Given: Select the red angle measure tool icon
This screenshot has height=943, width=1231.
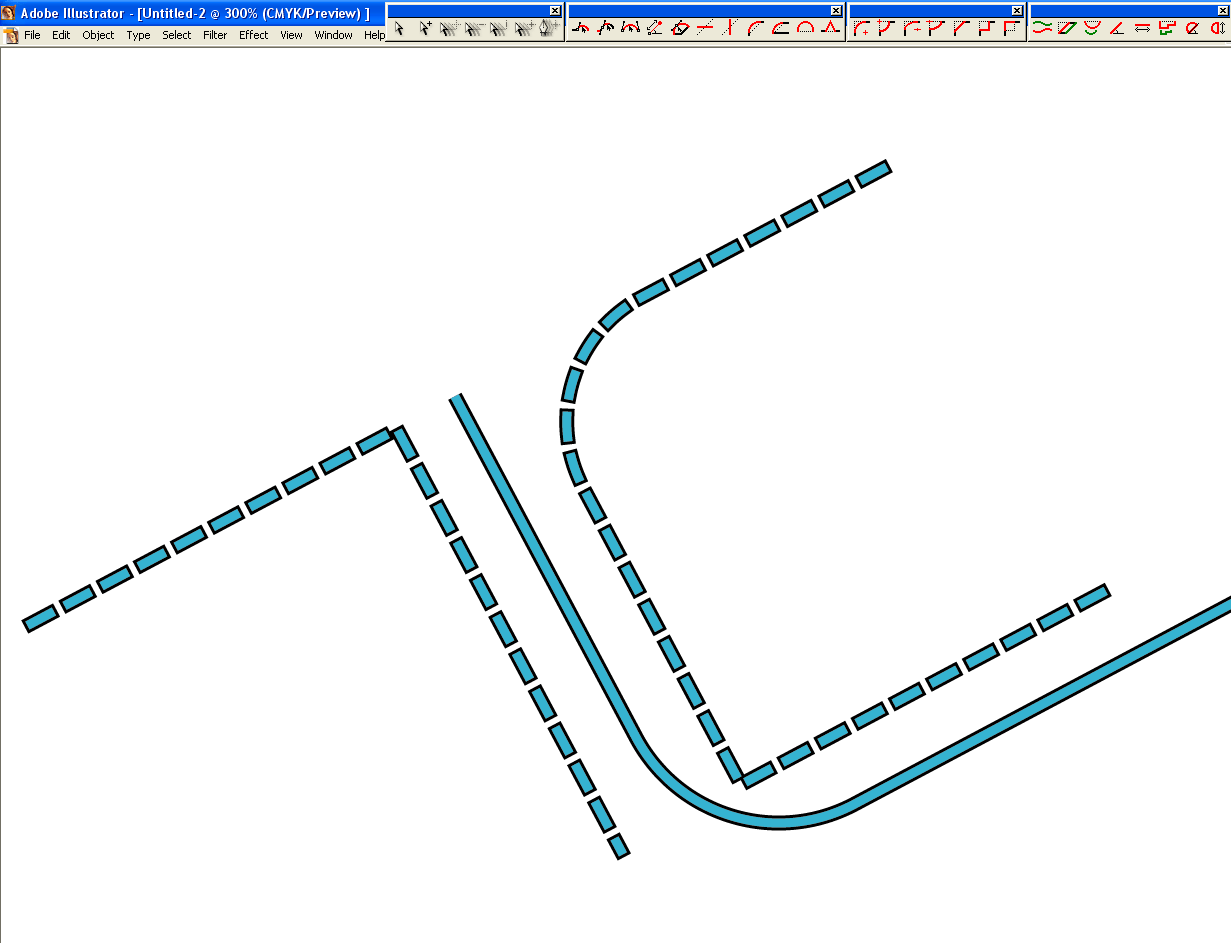Looking at the screenshot, I should point(1117,28).
